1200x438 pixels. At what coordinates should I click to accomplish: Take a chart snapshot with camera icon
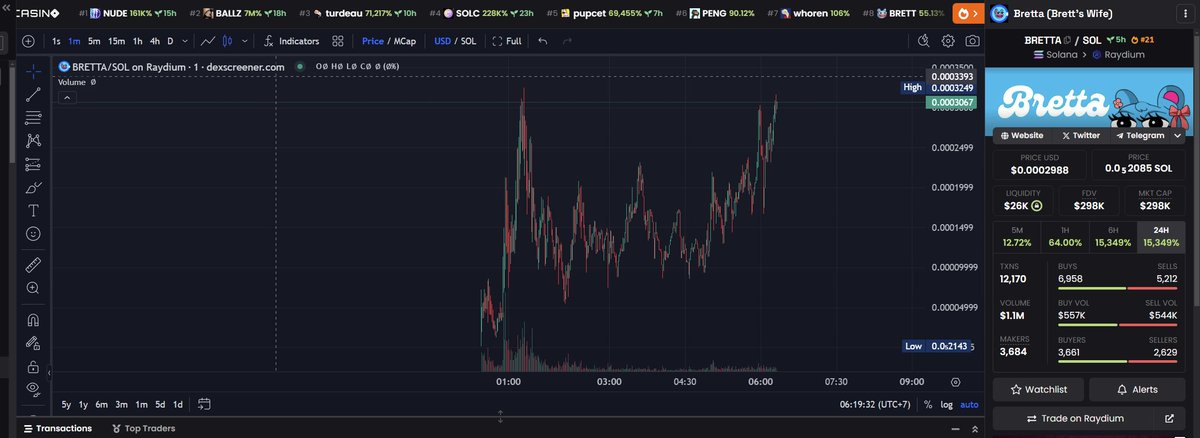(x=972, y=41)
